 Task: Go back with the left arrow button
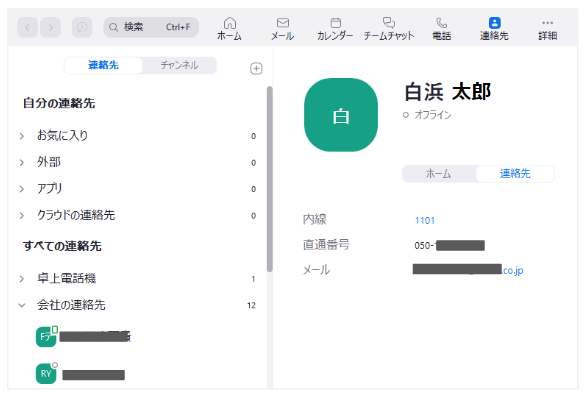27,27
